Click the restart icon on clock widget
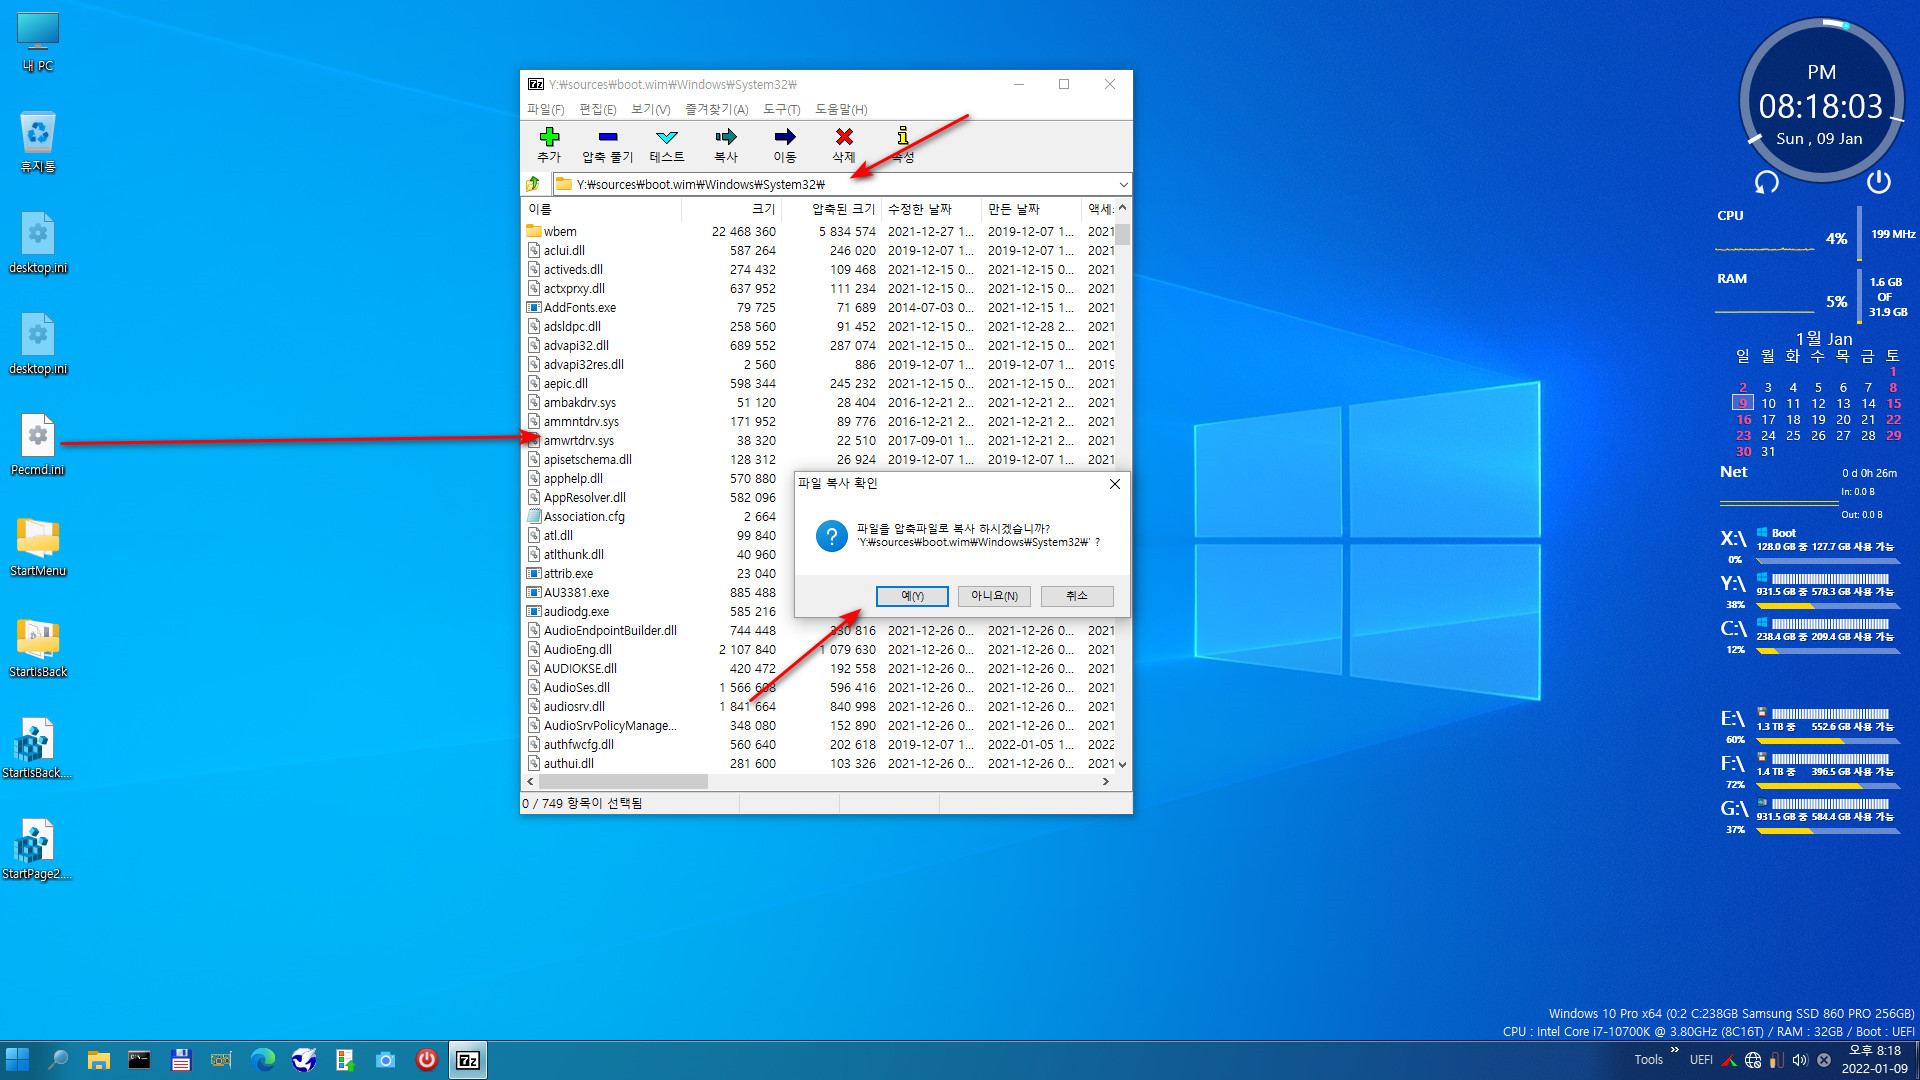1920x1080 pixels. click(1767, 182)
